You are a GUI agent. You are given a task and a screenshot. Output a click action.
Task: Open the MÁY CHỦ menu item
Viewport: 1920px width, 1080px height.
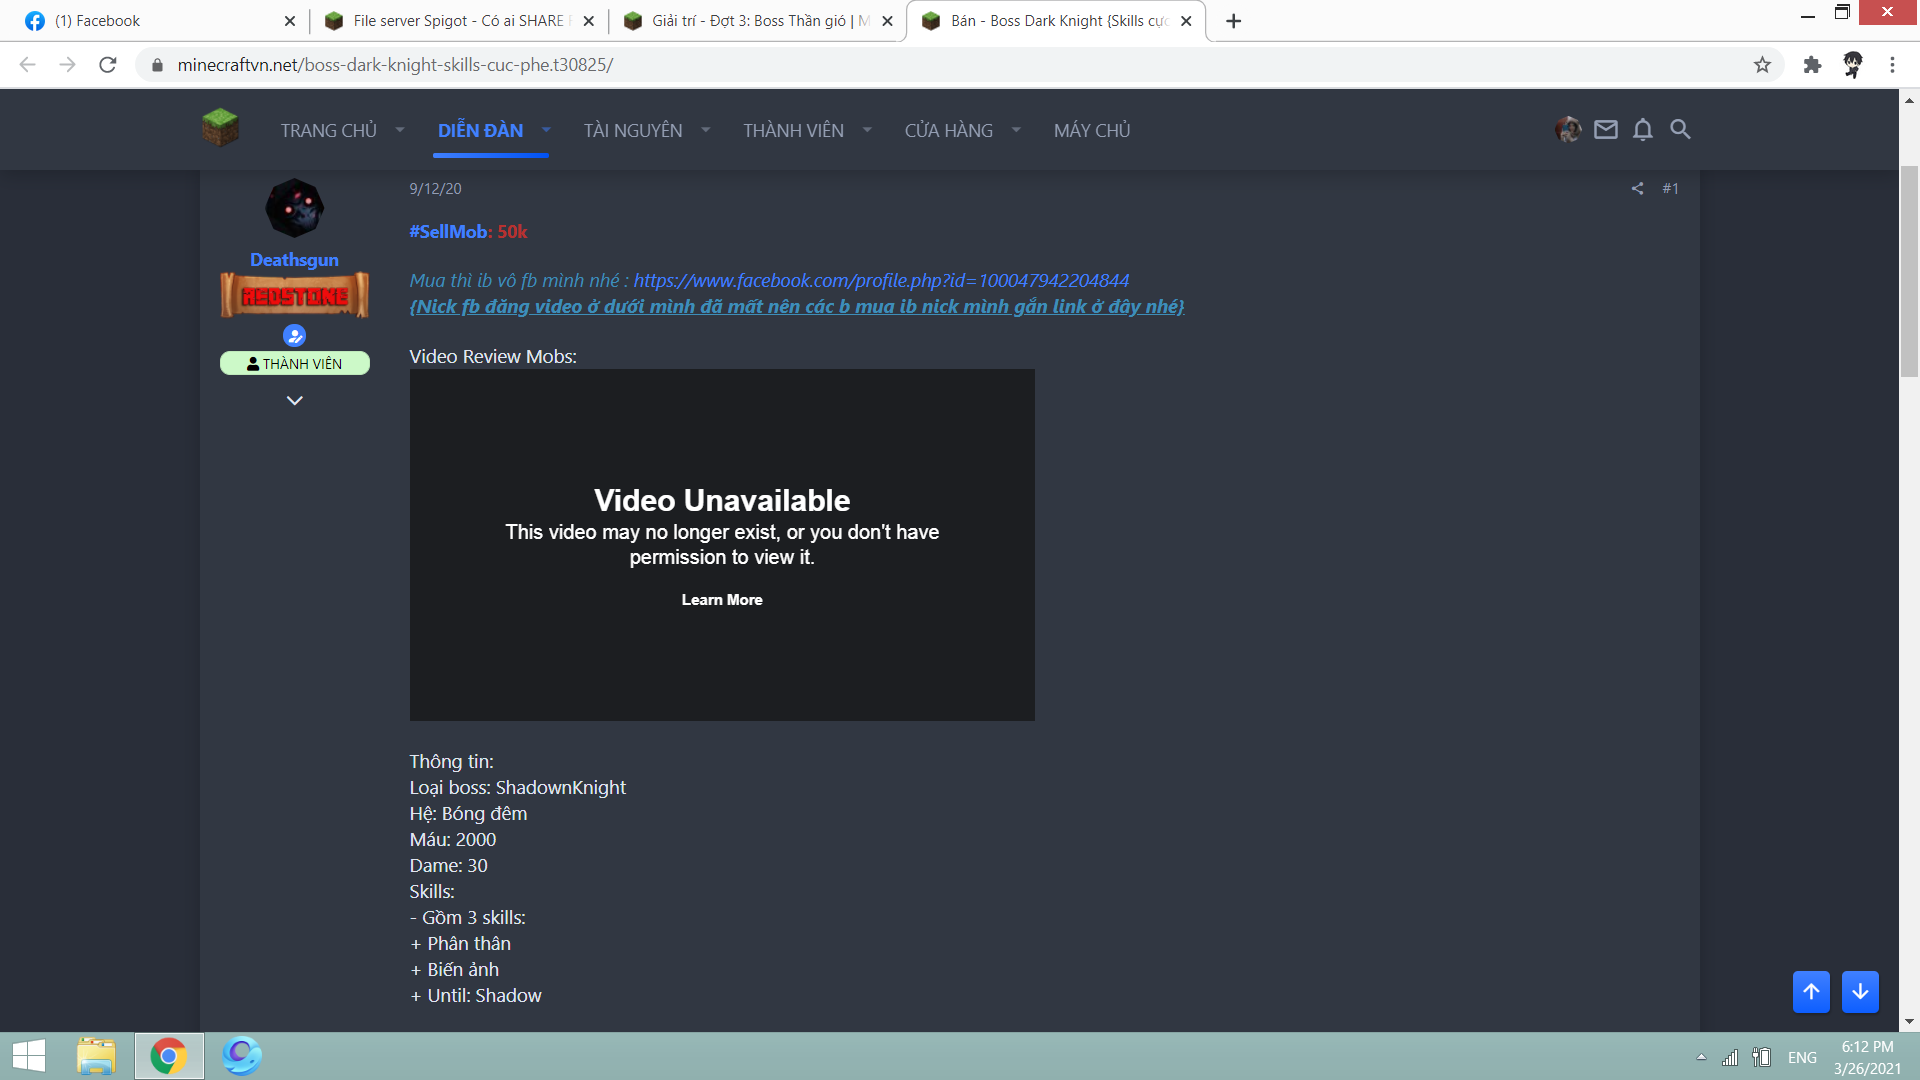pos(1091,130)
